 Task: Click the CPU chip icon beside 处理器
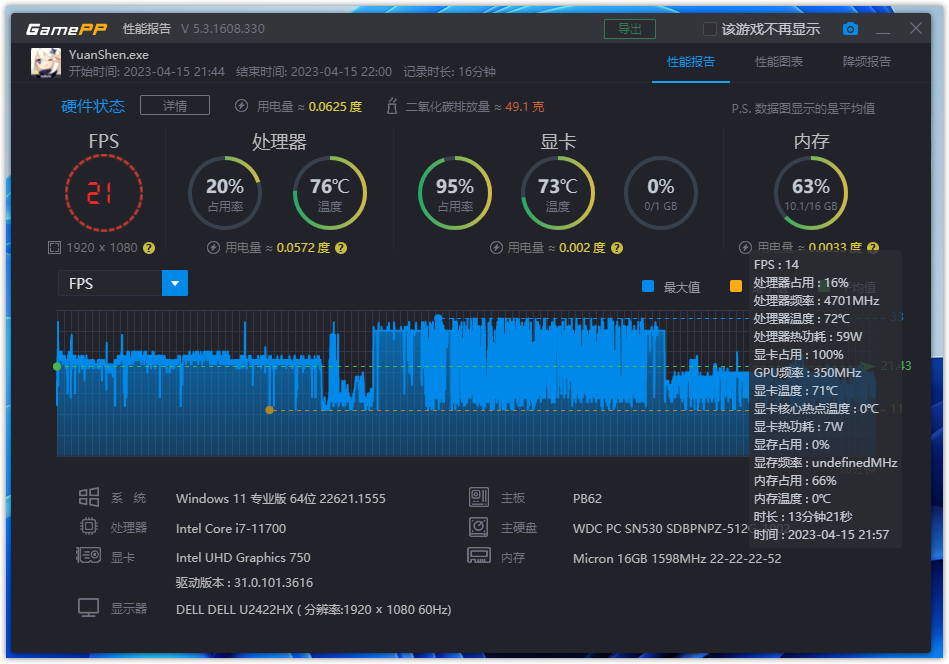[x=89, y=527]
